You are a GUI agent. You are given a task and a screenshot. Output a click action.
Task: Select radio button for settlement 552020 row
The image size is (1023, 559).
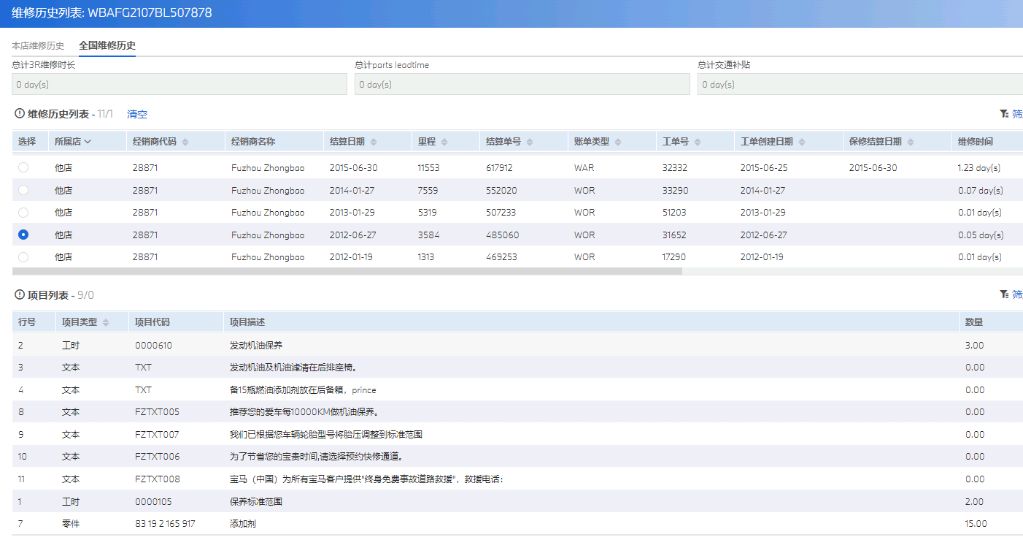(23, 190)
